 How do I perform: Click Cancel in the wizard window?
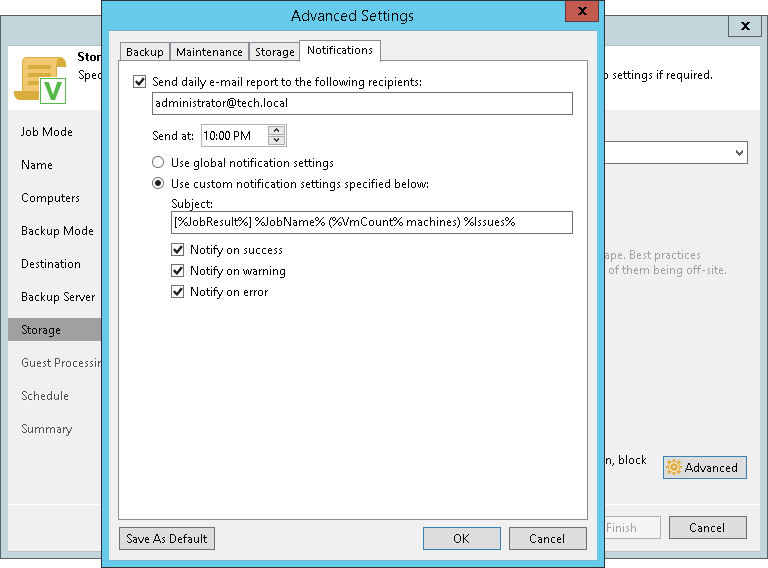(x=707, y=528)
